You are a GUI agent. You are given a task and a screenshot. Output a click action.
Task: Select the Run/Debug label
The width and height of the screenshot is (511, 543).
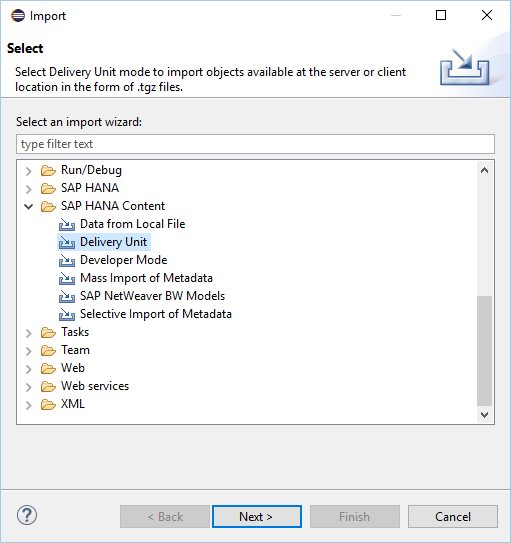[91, 170]
